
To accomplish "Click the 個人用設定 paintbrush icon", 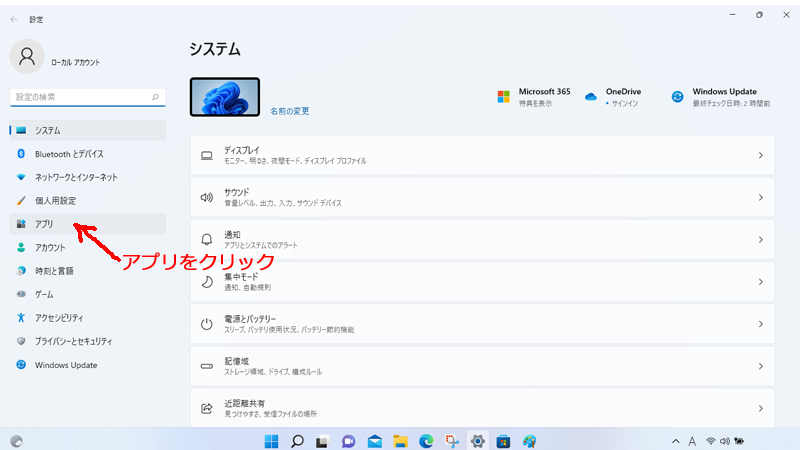I will [x=21, y=201].
